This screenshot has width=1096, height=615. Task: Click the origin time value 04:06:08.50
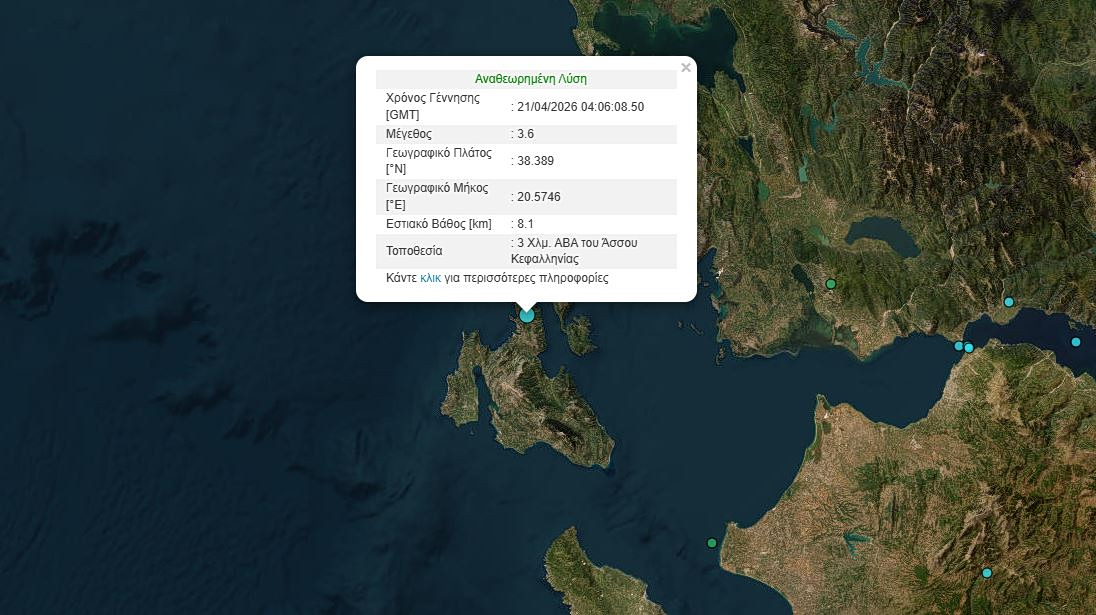[577, 107]
